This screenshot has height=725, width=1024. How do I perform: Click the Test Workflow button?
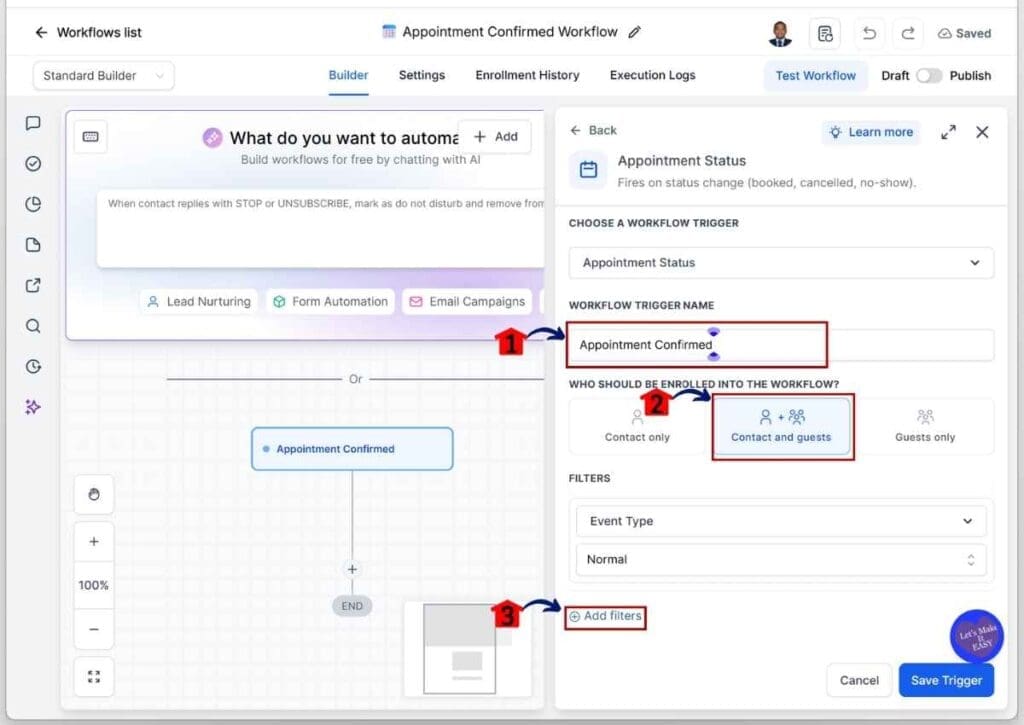815,76
